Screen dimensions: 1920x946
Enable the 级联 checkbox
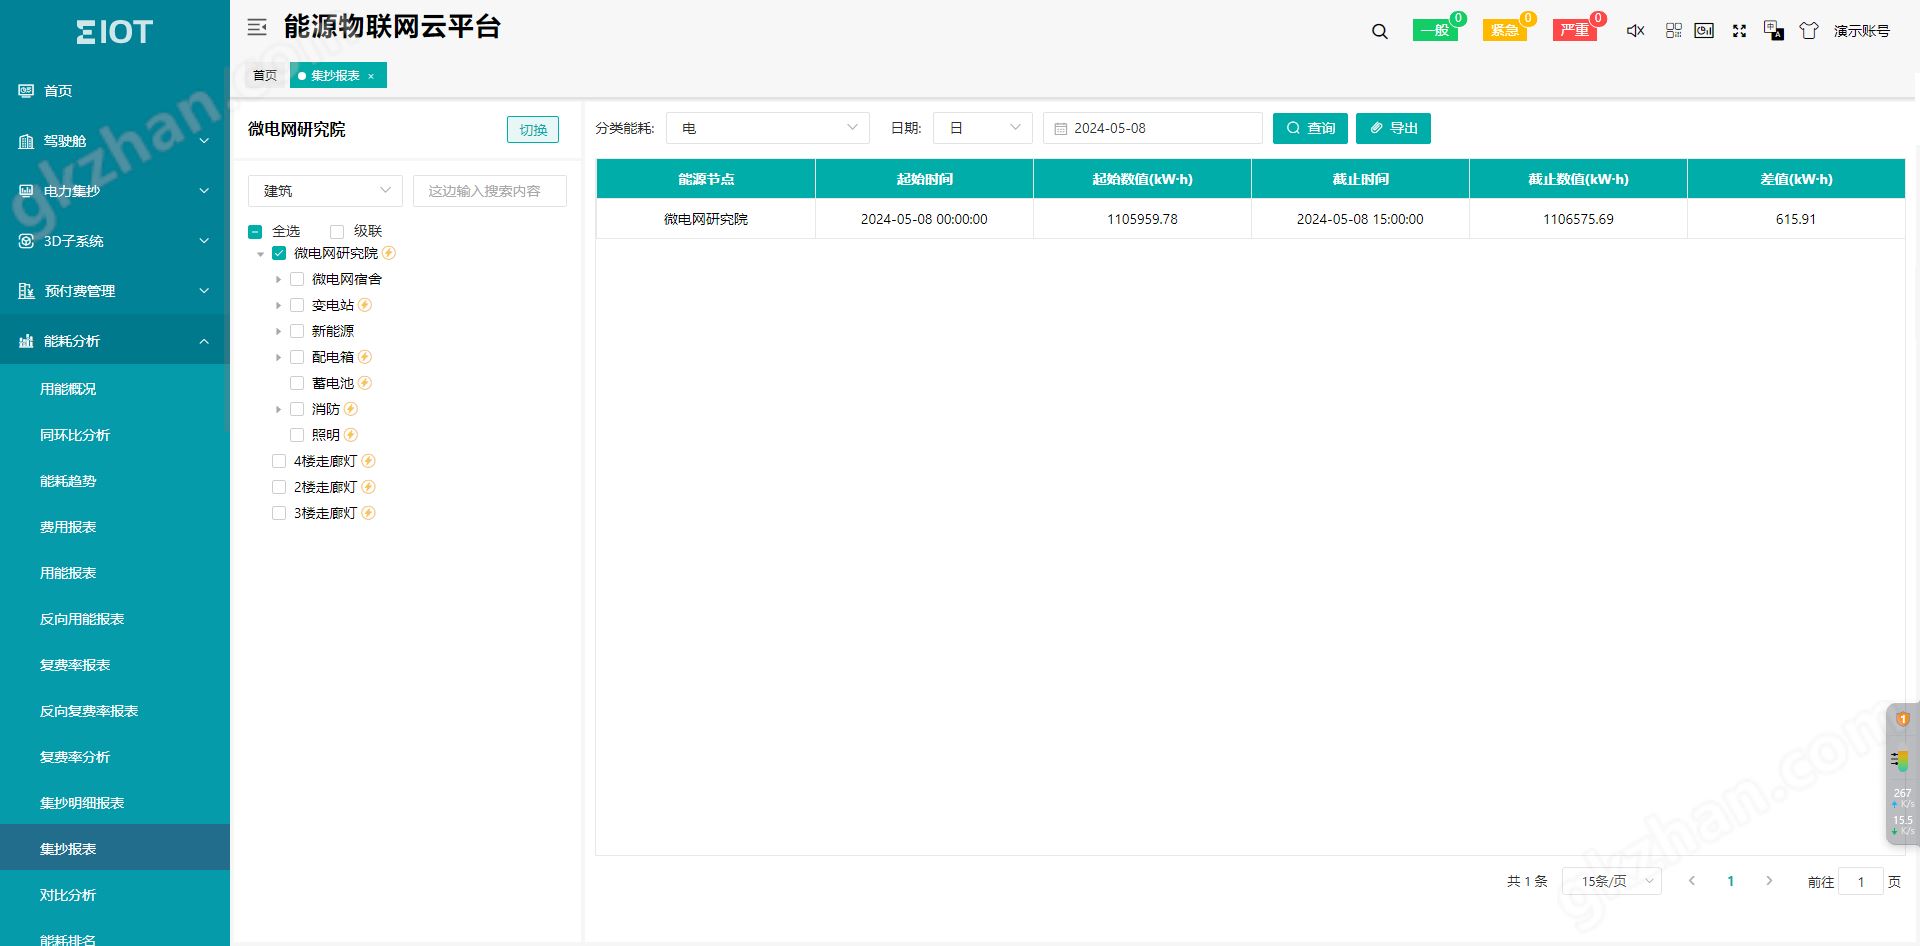tap(337, 232)
